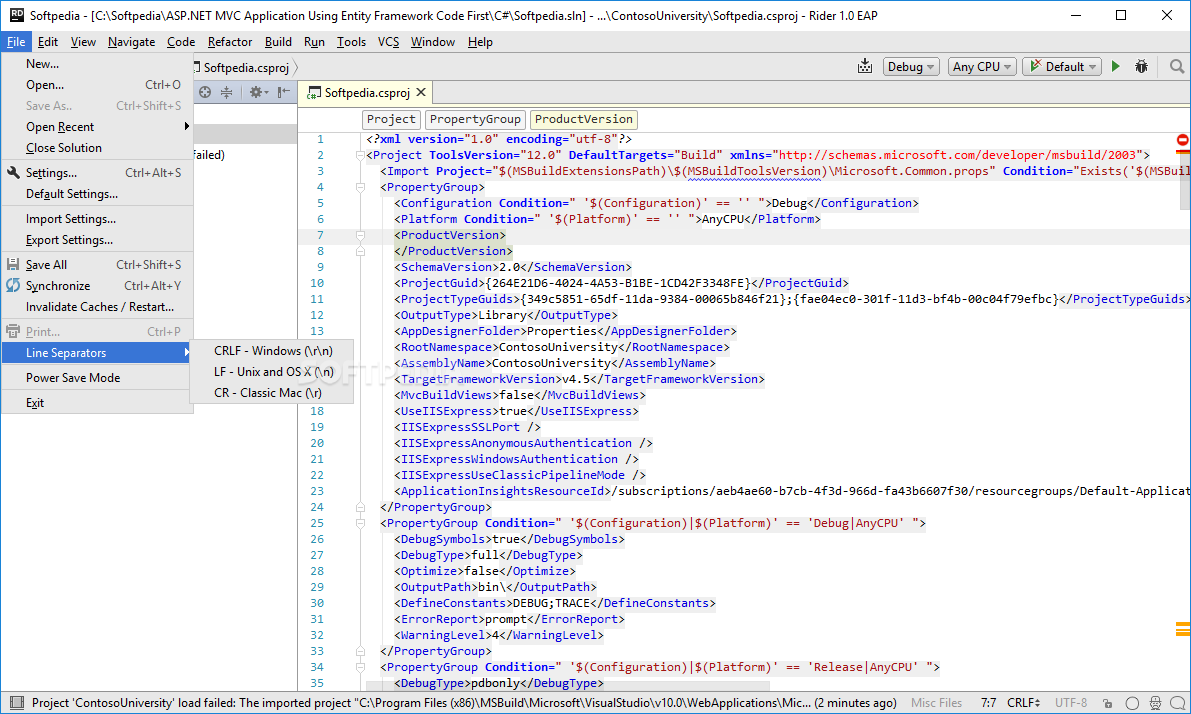Click the PropertyGroup breadcrumb button
This screenshot has height=714, width=1191.
click(x=475, y=119)
